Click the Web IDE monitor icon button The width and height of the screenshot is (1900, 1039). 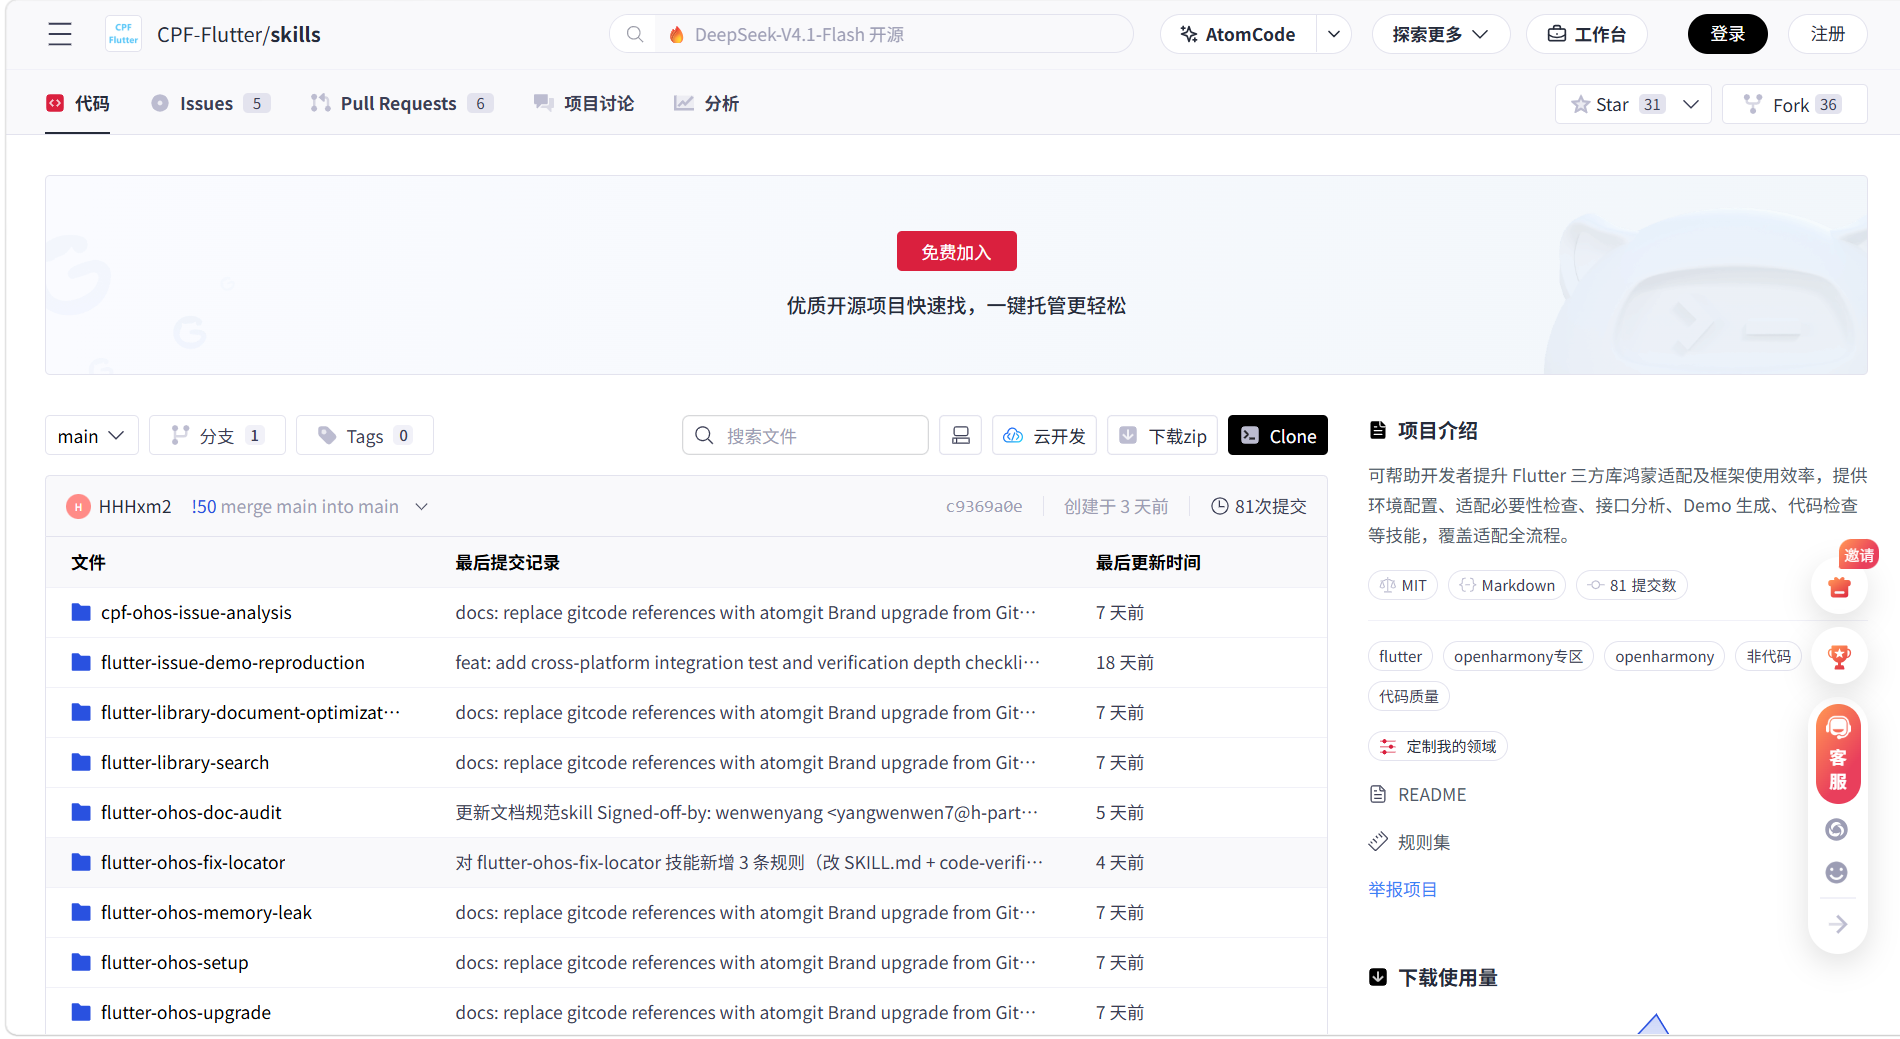[960, 435]
